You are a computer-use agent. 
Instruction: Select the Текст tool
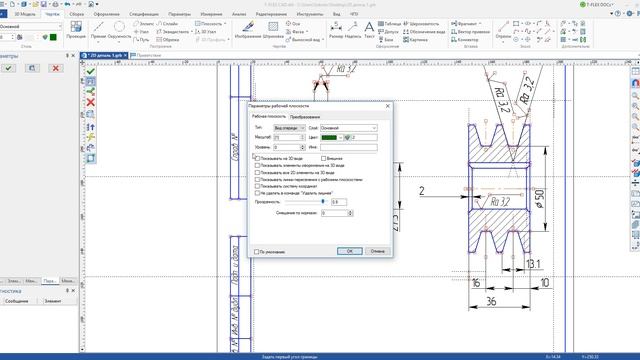coord(369,30)
